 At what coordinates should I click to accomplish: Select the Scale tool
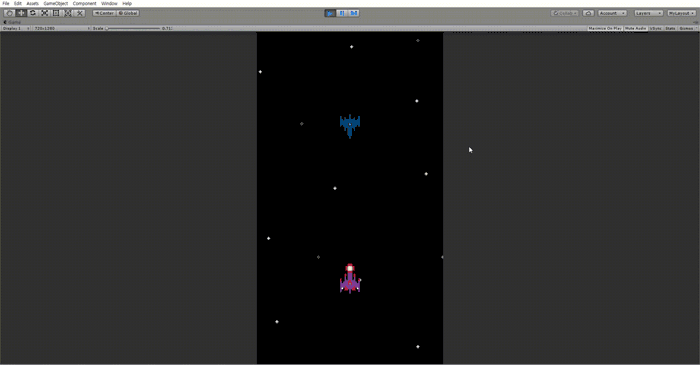(45, 13)
